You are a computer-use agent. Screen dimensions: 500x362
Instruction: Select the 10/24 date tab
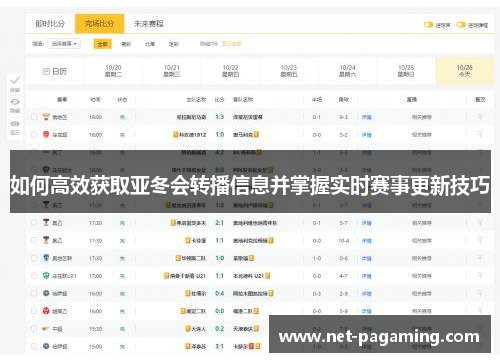pyautogui.click(x=347, y=71)
